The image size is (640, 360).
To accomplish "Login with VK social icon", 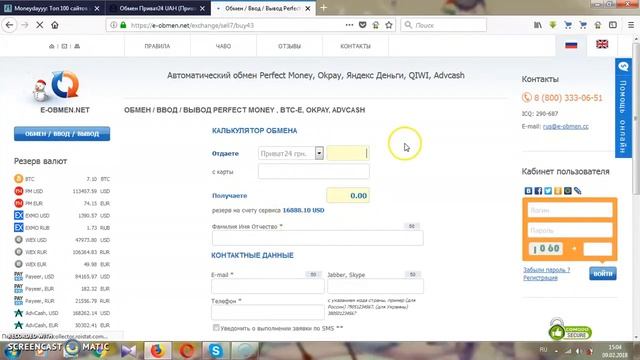I will click(529, 191).
